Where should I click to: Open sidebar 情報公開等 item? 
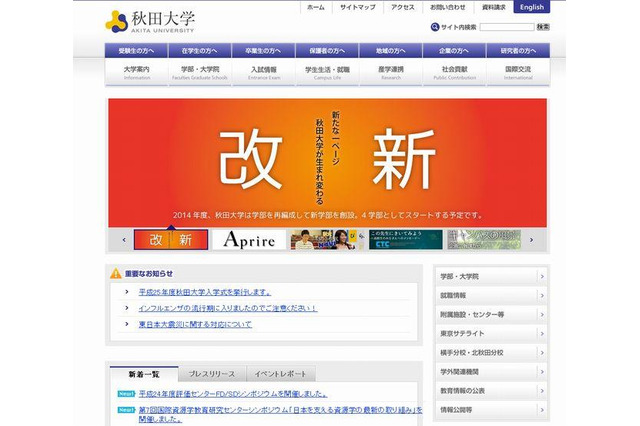tap(491, 410)
